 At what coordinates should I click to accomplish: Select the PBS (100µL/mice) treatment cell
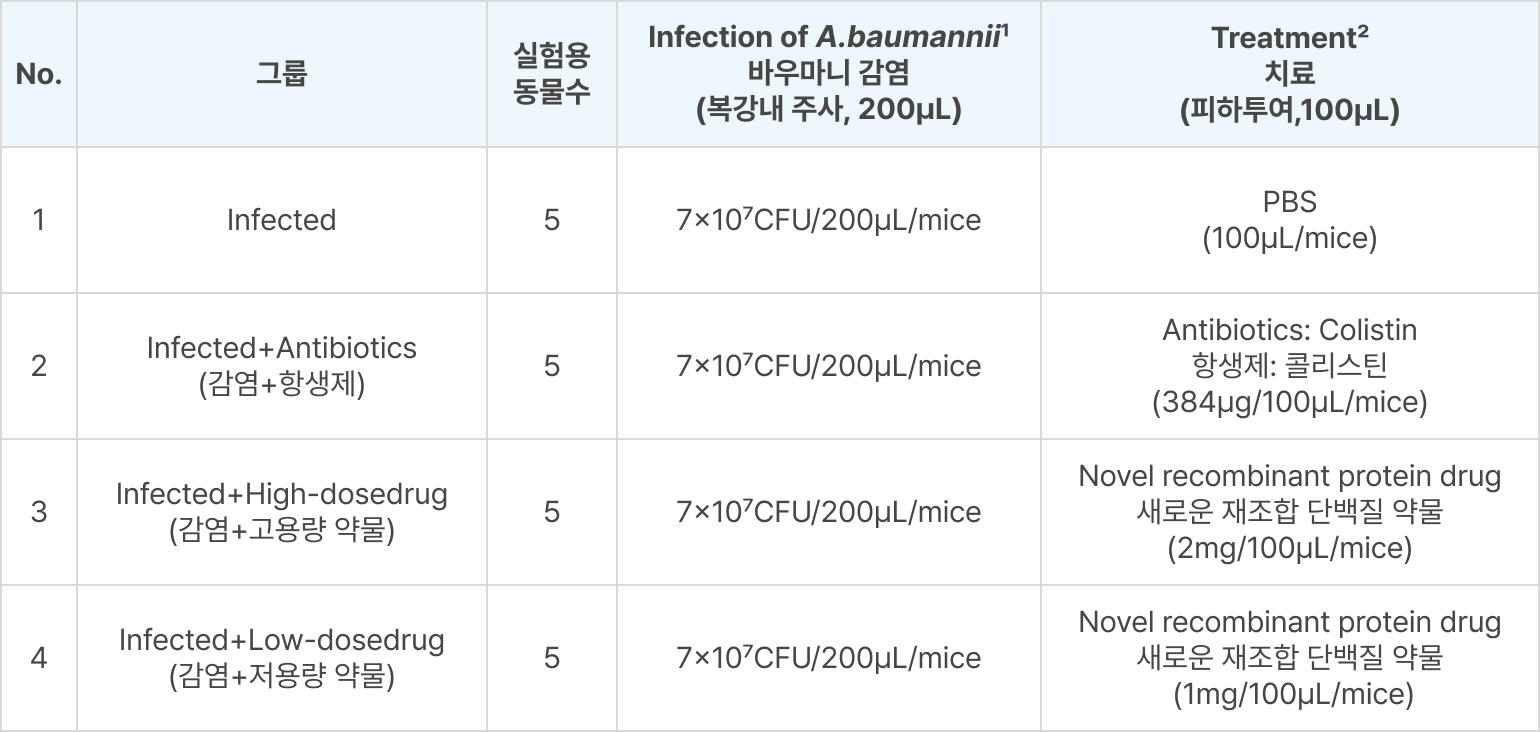click(1289, 220)
